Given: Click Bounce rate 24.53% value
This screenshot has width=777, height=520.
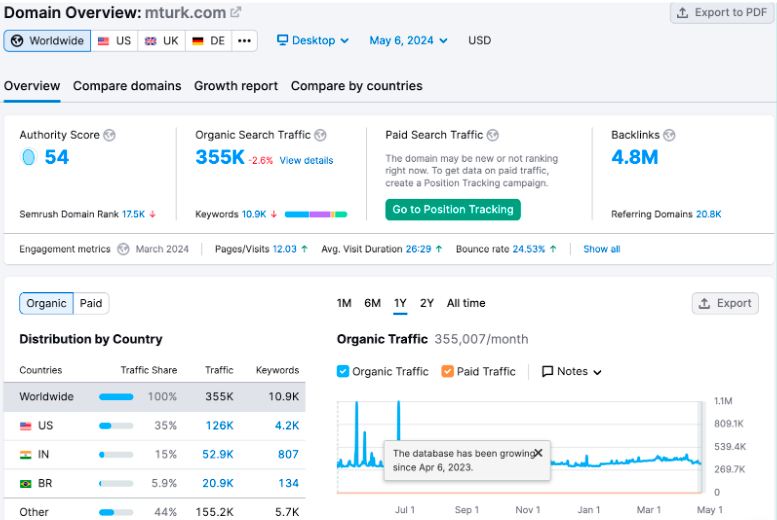Looking at the screenshot, I should [529, 249].
